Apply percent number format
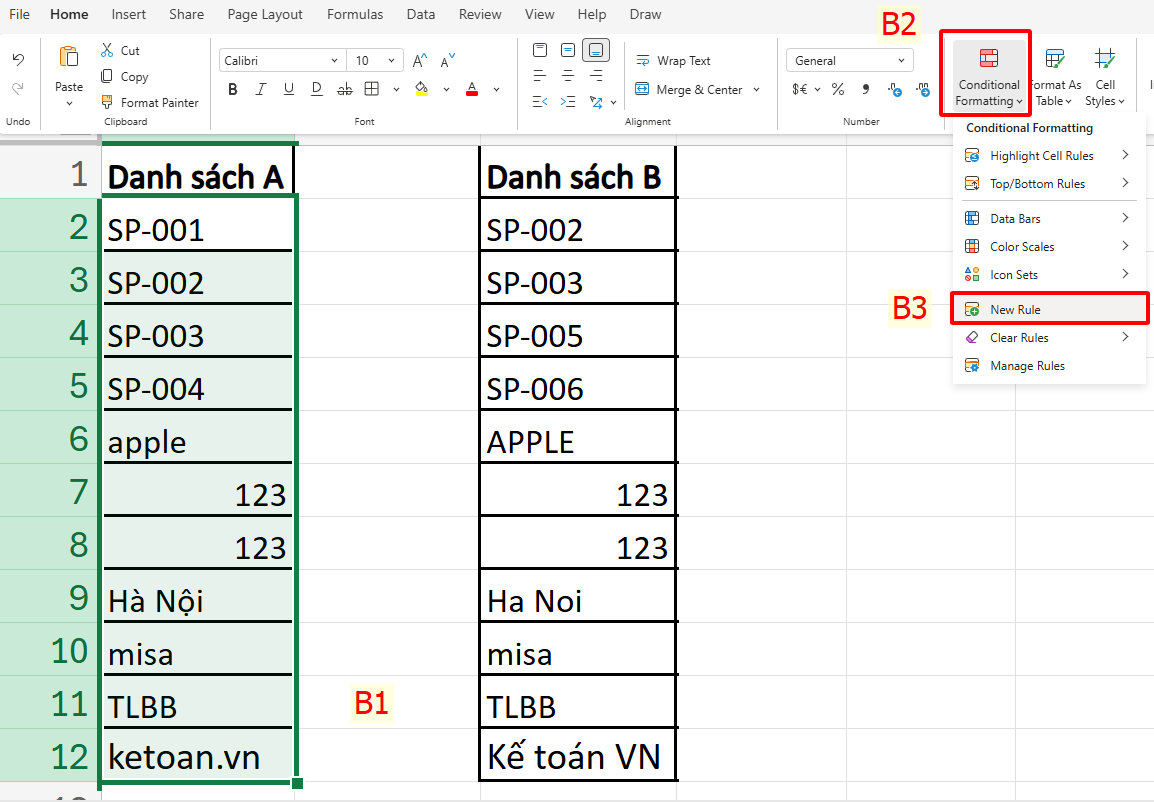1154x802 pixels. (x=837, y=89)
